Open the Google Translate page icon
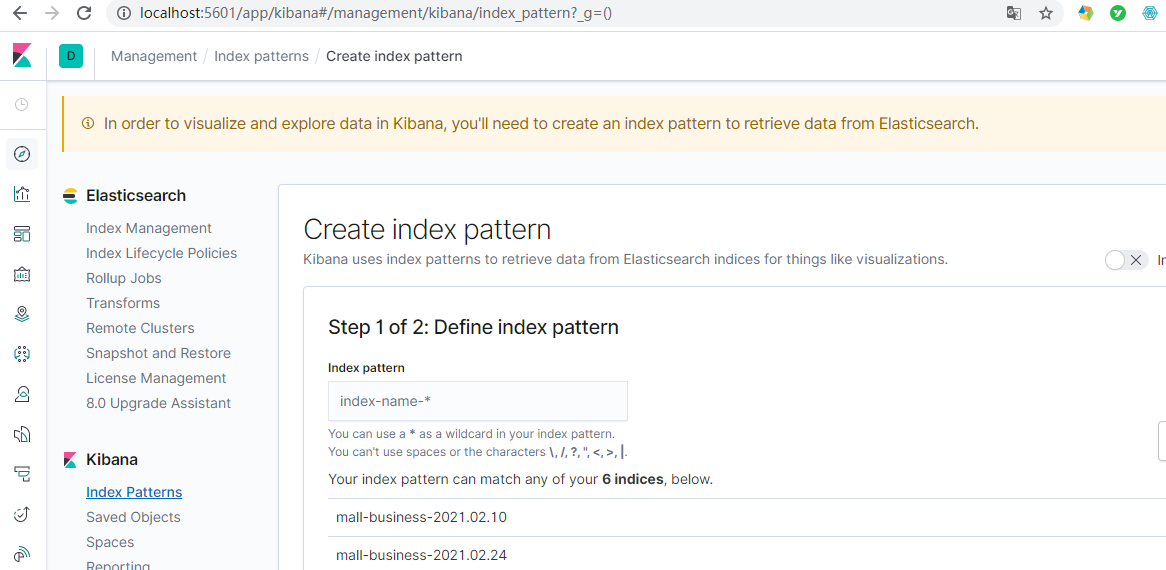1166x570 pixels. pyautogui.click(x=1014, y=14)
